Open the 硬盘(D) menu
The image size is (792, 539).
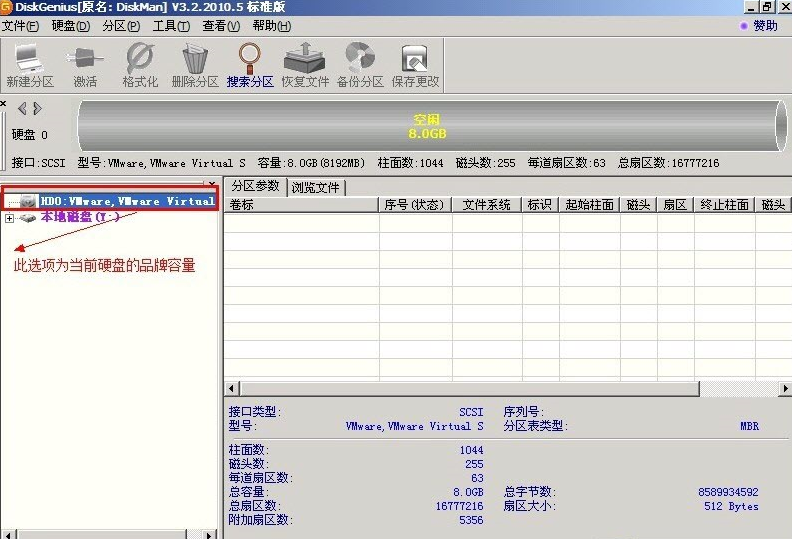(x=70, y=26)
